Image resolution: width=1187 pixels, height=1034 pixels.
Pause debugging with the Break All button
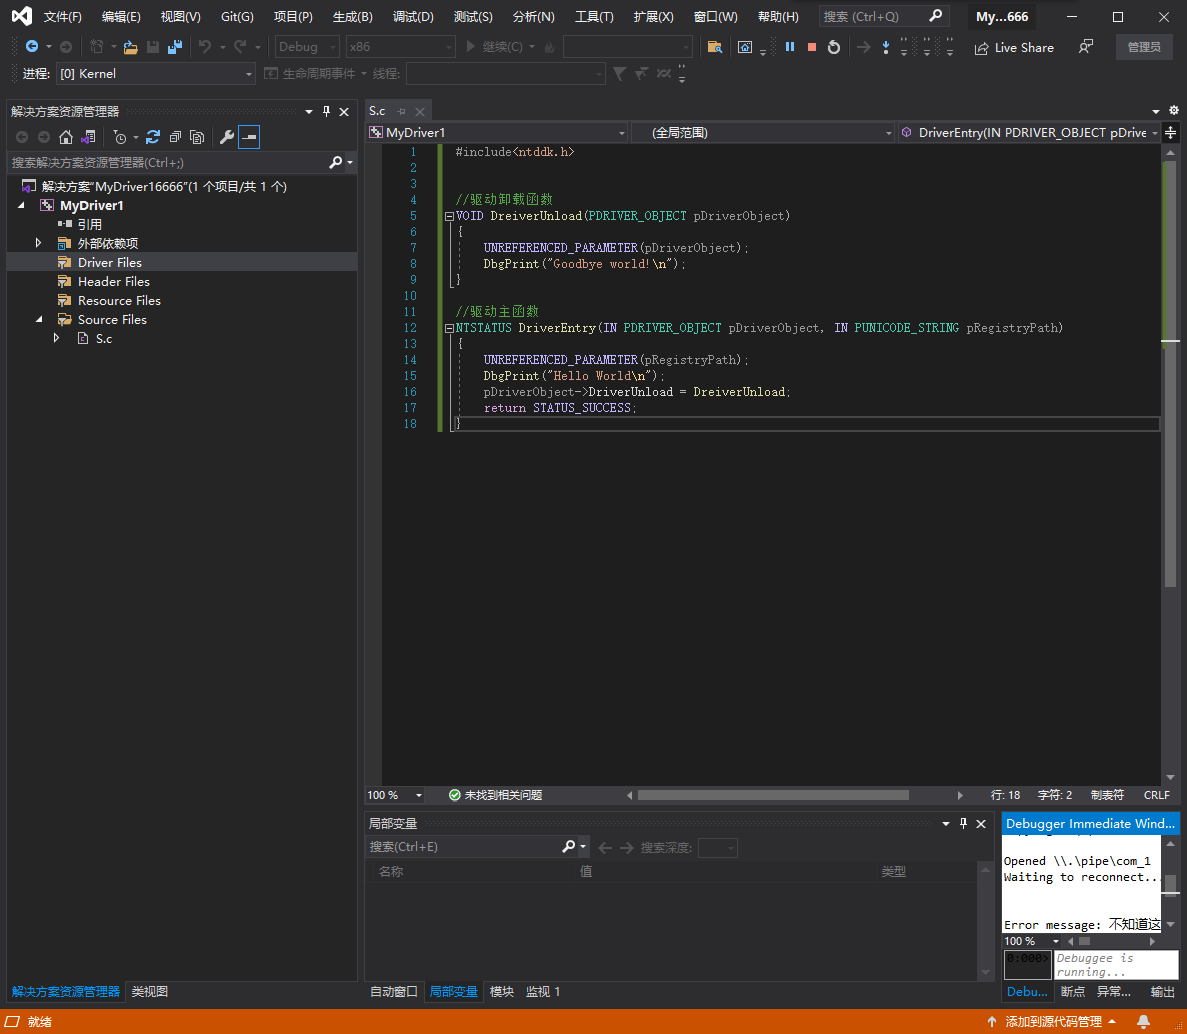pyautogui.click(x=790, y=47)
